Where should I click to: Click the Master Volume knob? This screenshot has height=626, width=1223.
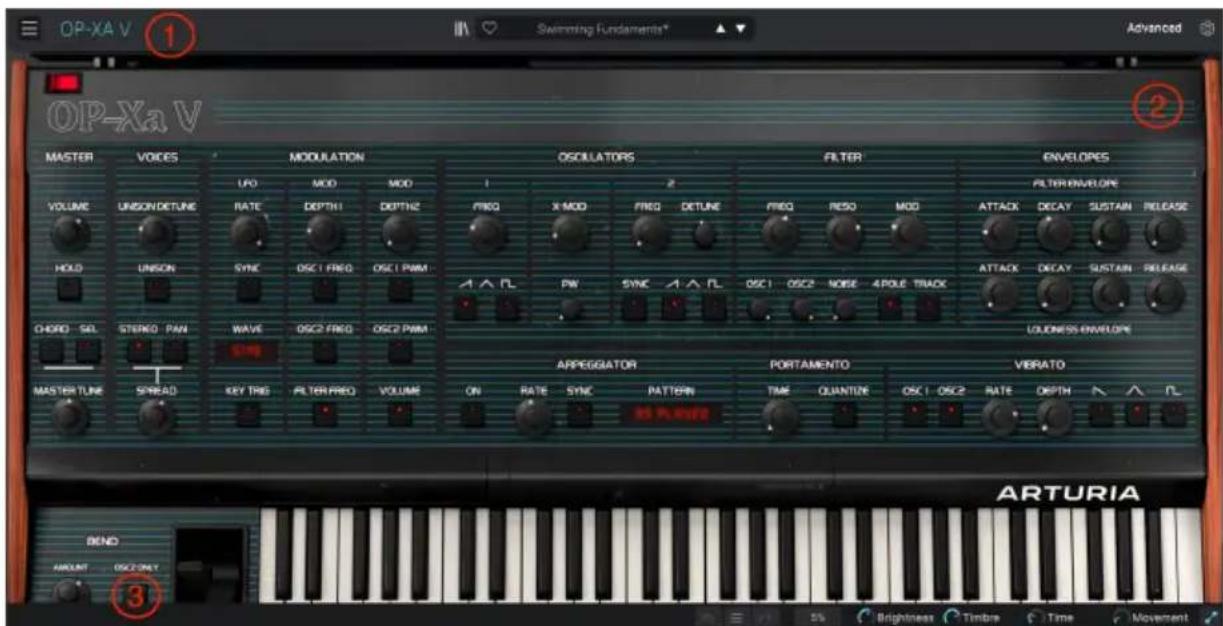[69, 234]
